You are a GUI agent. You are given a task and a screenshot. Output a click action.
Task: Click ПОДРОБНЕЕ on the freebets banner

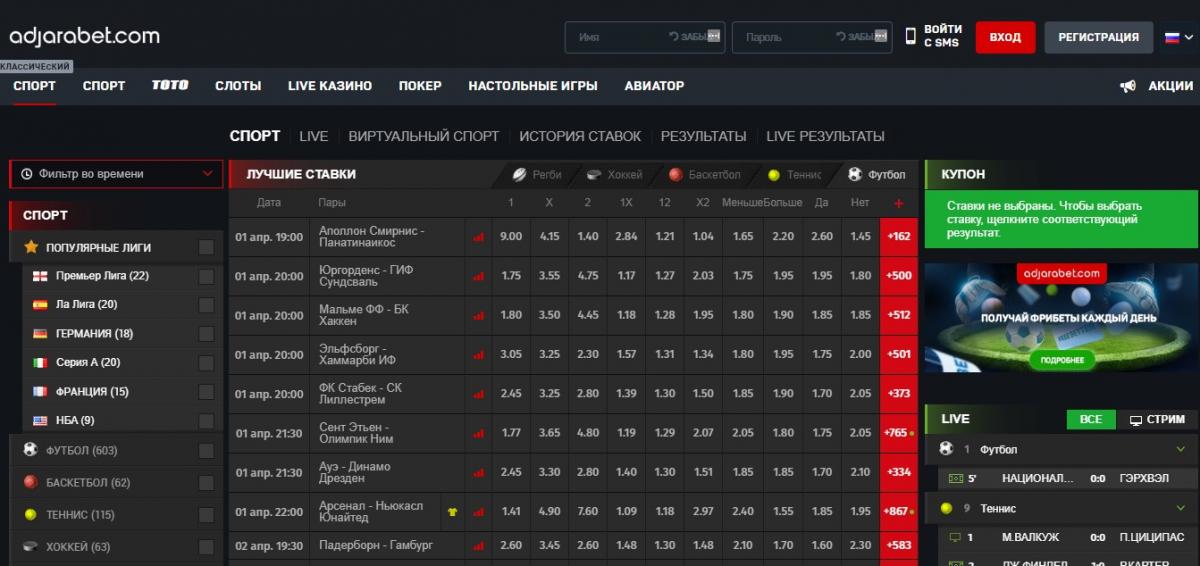pos(1062,359)
